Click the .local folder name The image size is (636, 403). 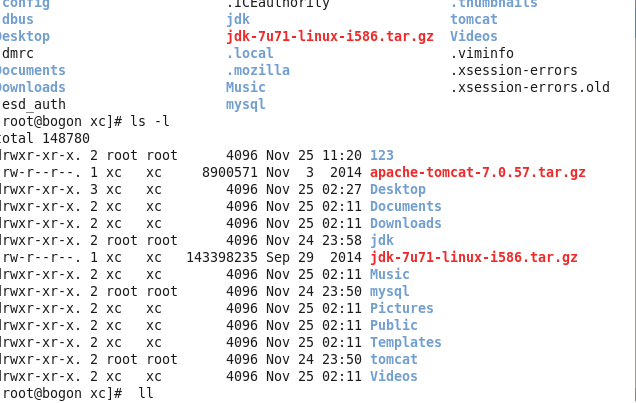pos(250,54)
